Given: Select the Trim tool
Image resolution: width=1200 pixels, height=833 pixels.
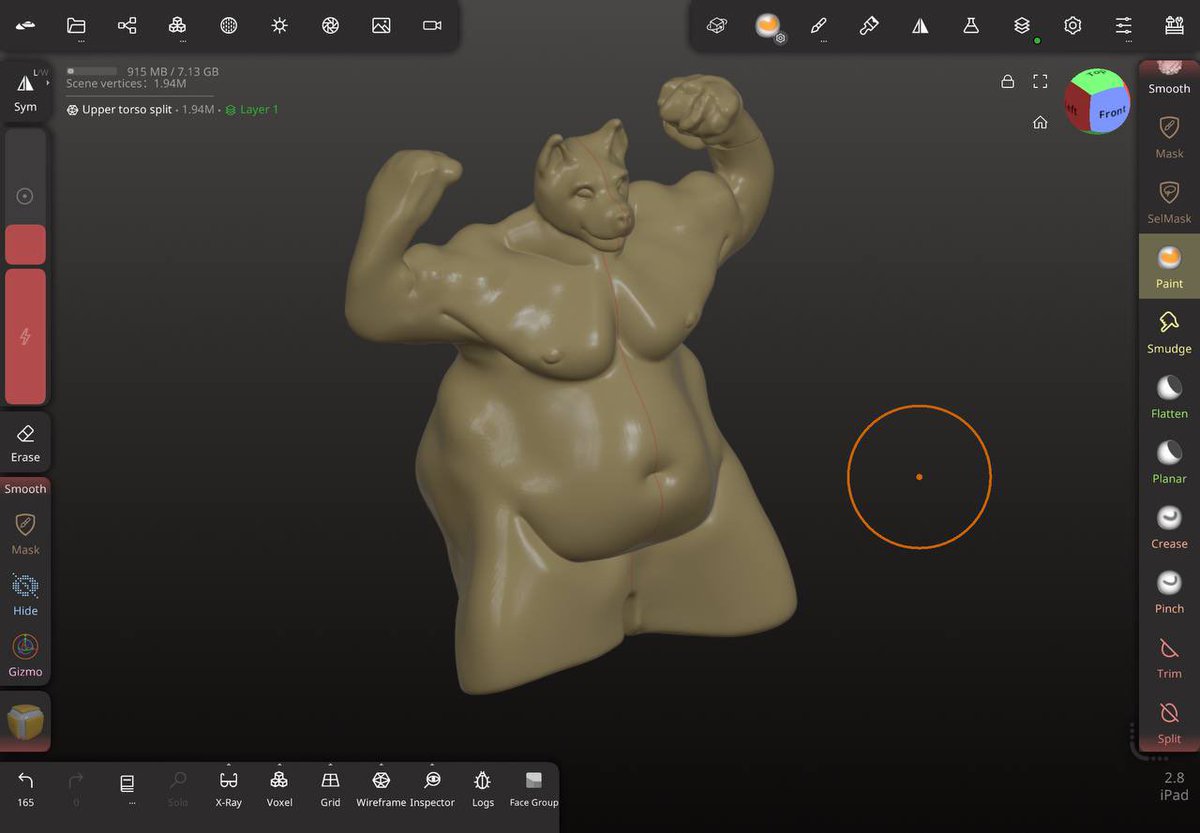Looking at the screenshot, I should tap(1169, 657).
